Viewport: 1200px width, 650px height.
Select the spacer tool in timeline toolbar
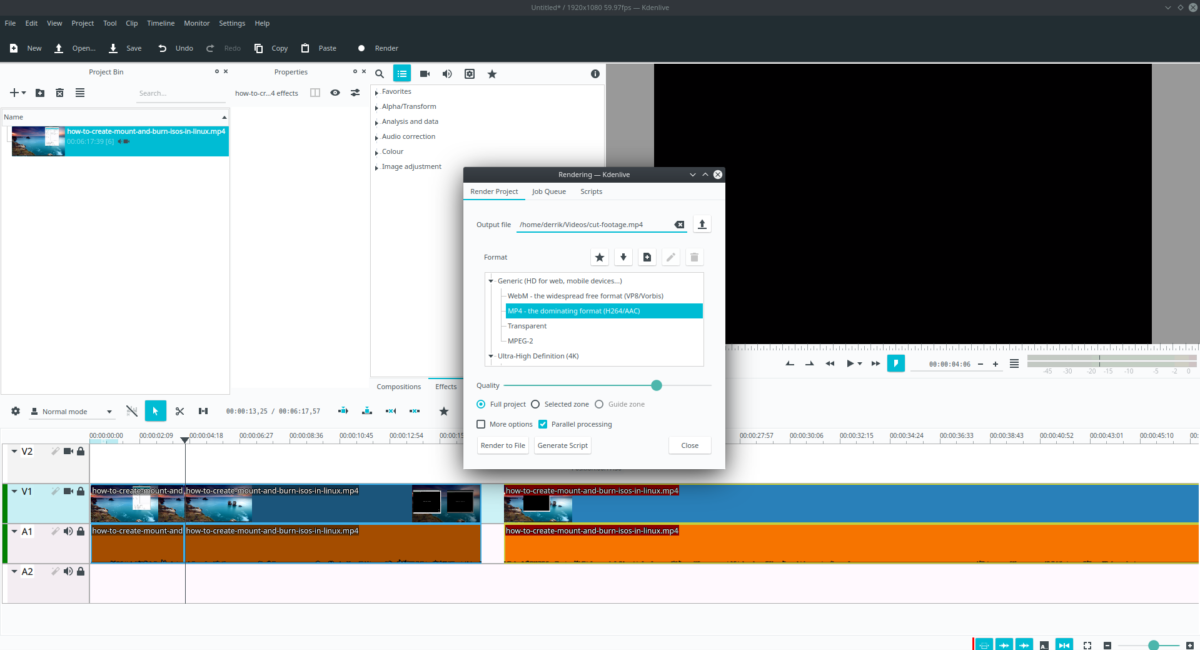pos(203,411)
